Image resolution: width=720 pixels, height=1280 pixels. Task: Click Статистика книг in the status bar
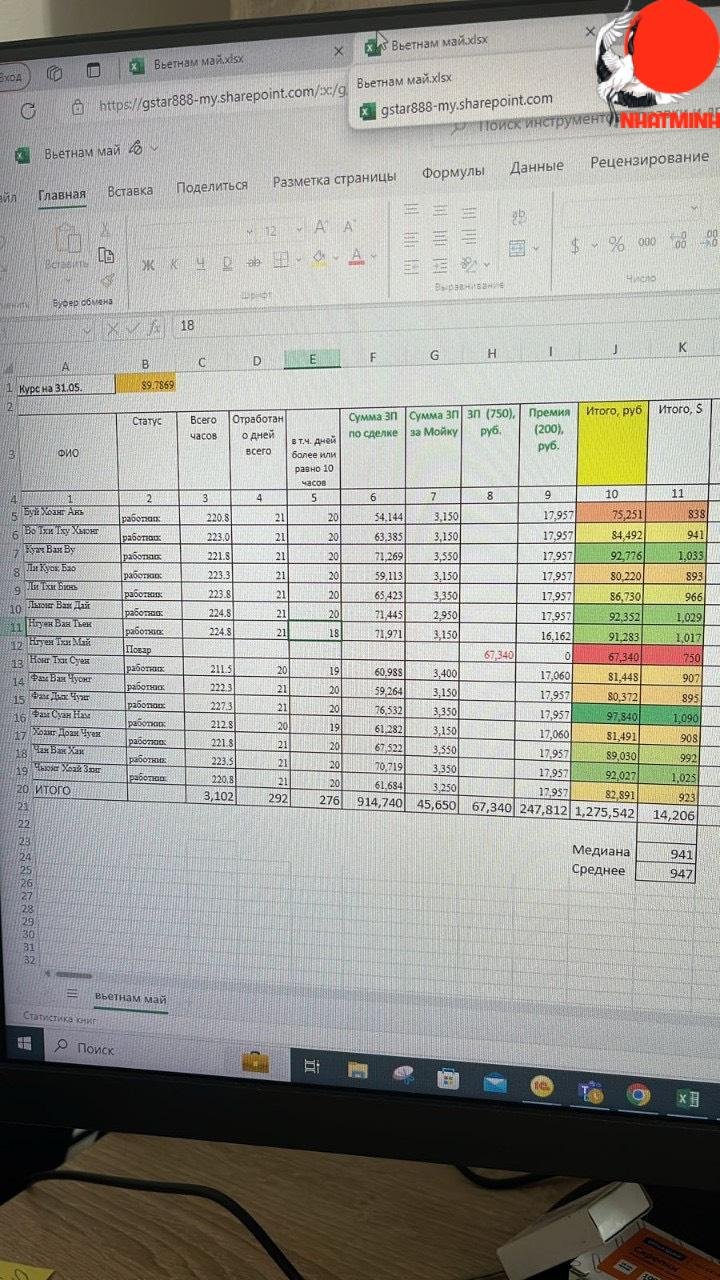point(62,1017)
